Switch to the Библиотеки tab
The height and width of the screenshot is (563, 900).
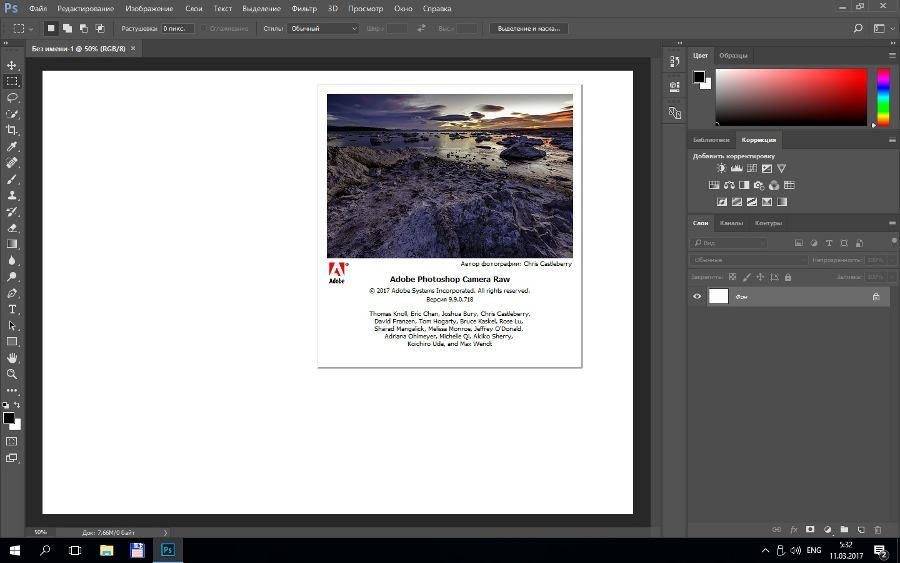coord(711,140)
